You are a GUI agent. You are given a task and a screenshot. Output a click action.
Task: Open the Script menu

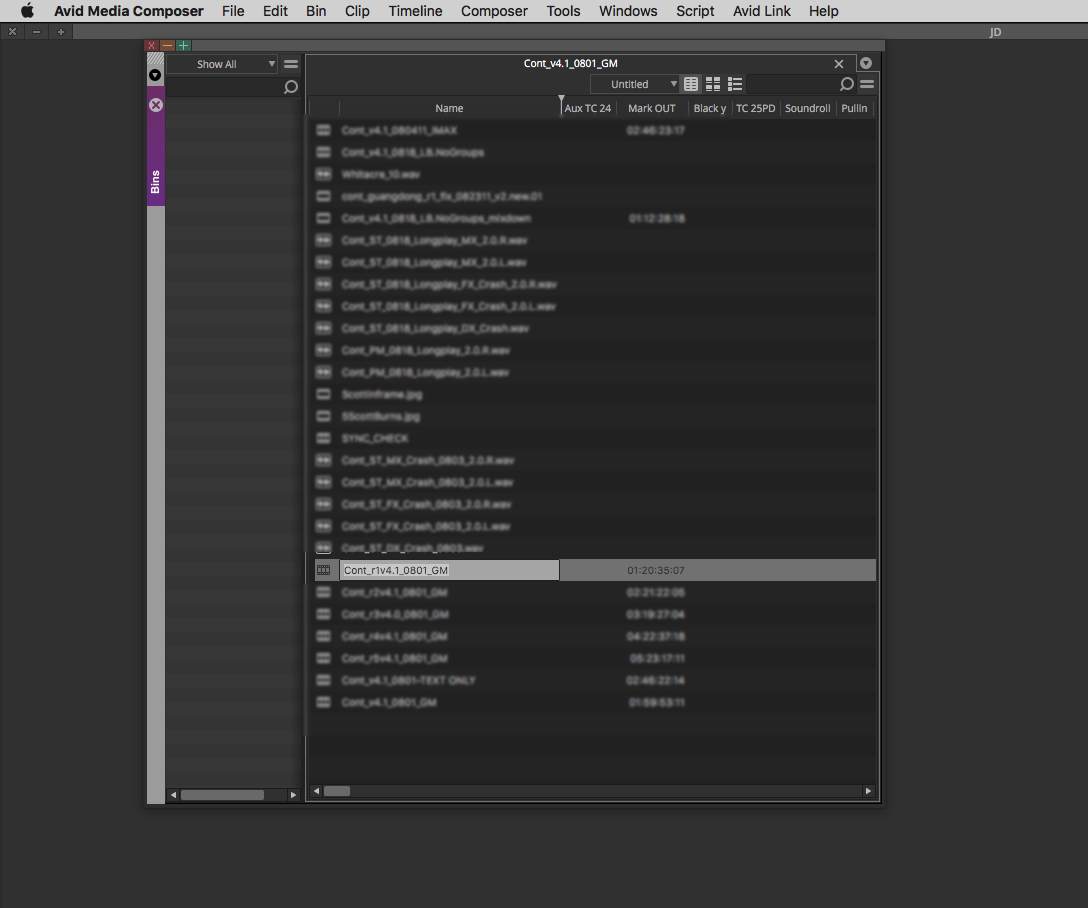click(695, 11)
